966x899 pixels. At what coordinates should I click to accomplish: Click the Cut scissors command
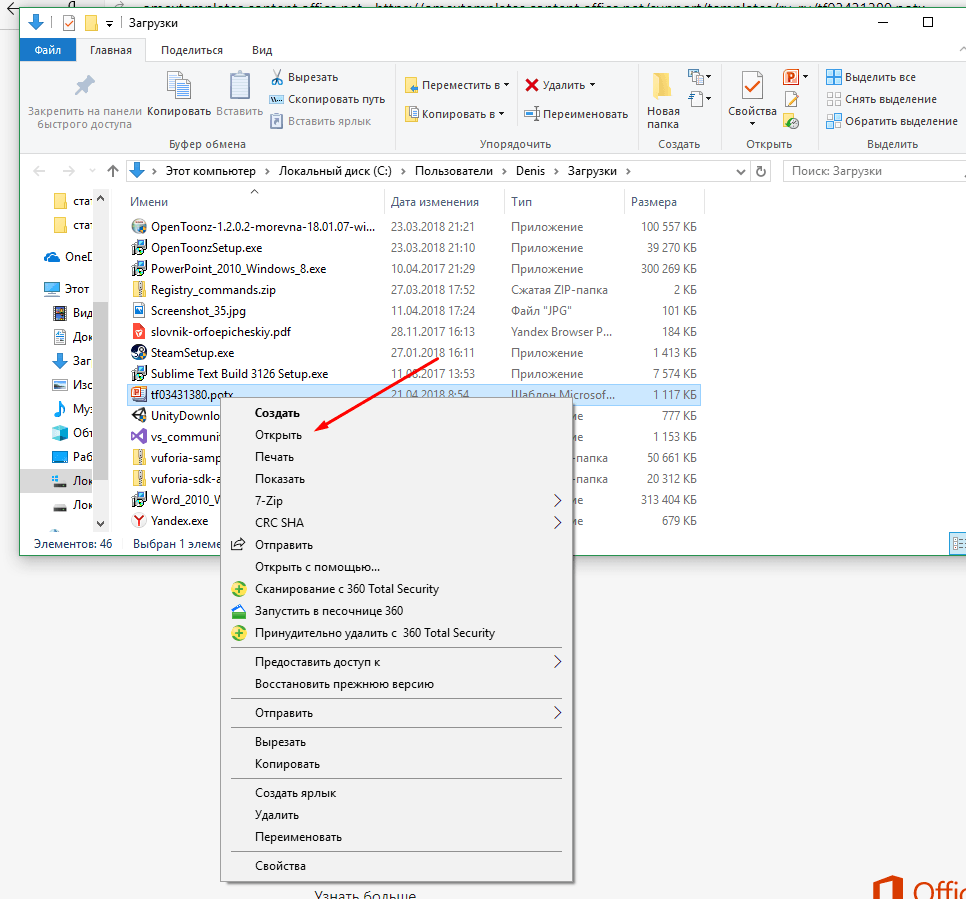coord(305,77)
